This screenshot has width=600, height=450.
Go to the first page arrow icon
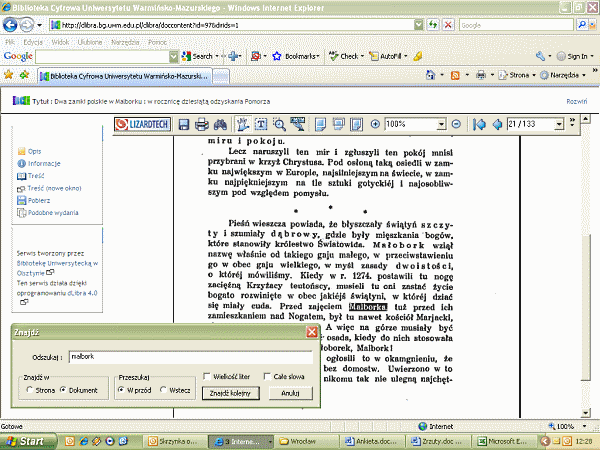click(x=481, y=124)
